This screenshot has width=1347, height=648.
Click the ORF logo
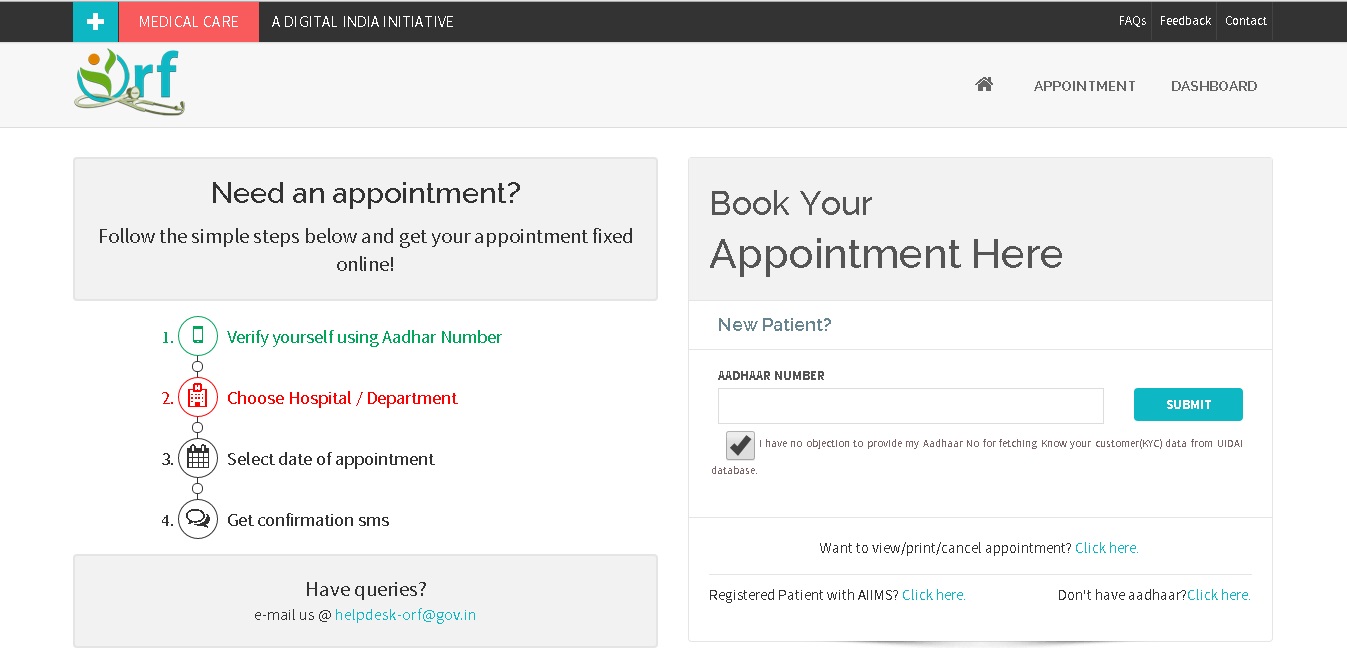(x=129, y=82)
